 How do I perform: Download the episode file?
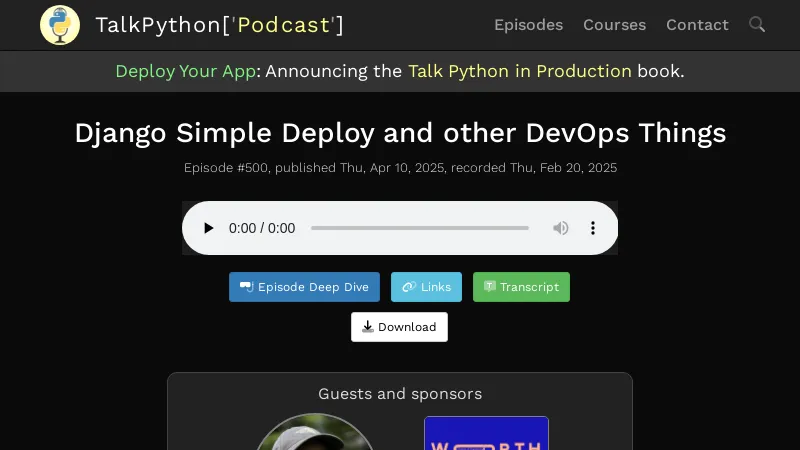click(x=399, y=327)
